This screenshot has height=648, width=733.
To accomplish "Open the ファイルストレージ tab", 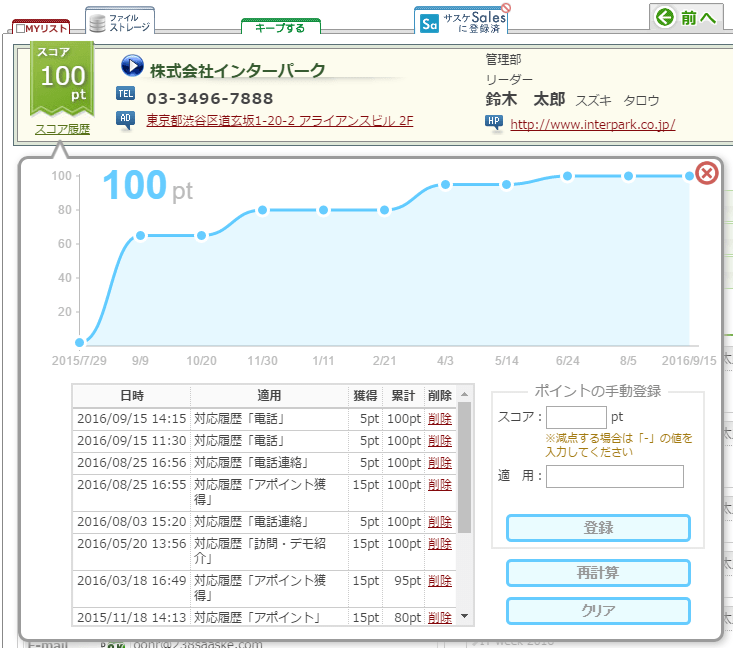I will pos(120,21).
